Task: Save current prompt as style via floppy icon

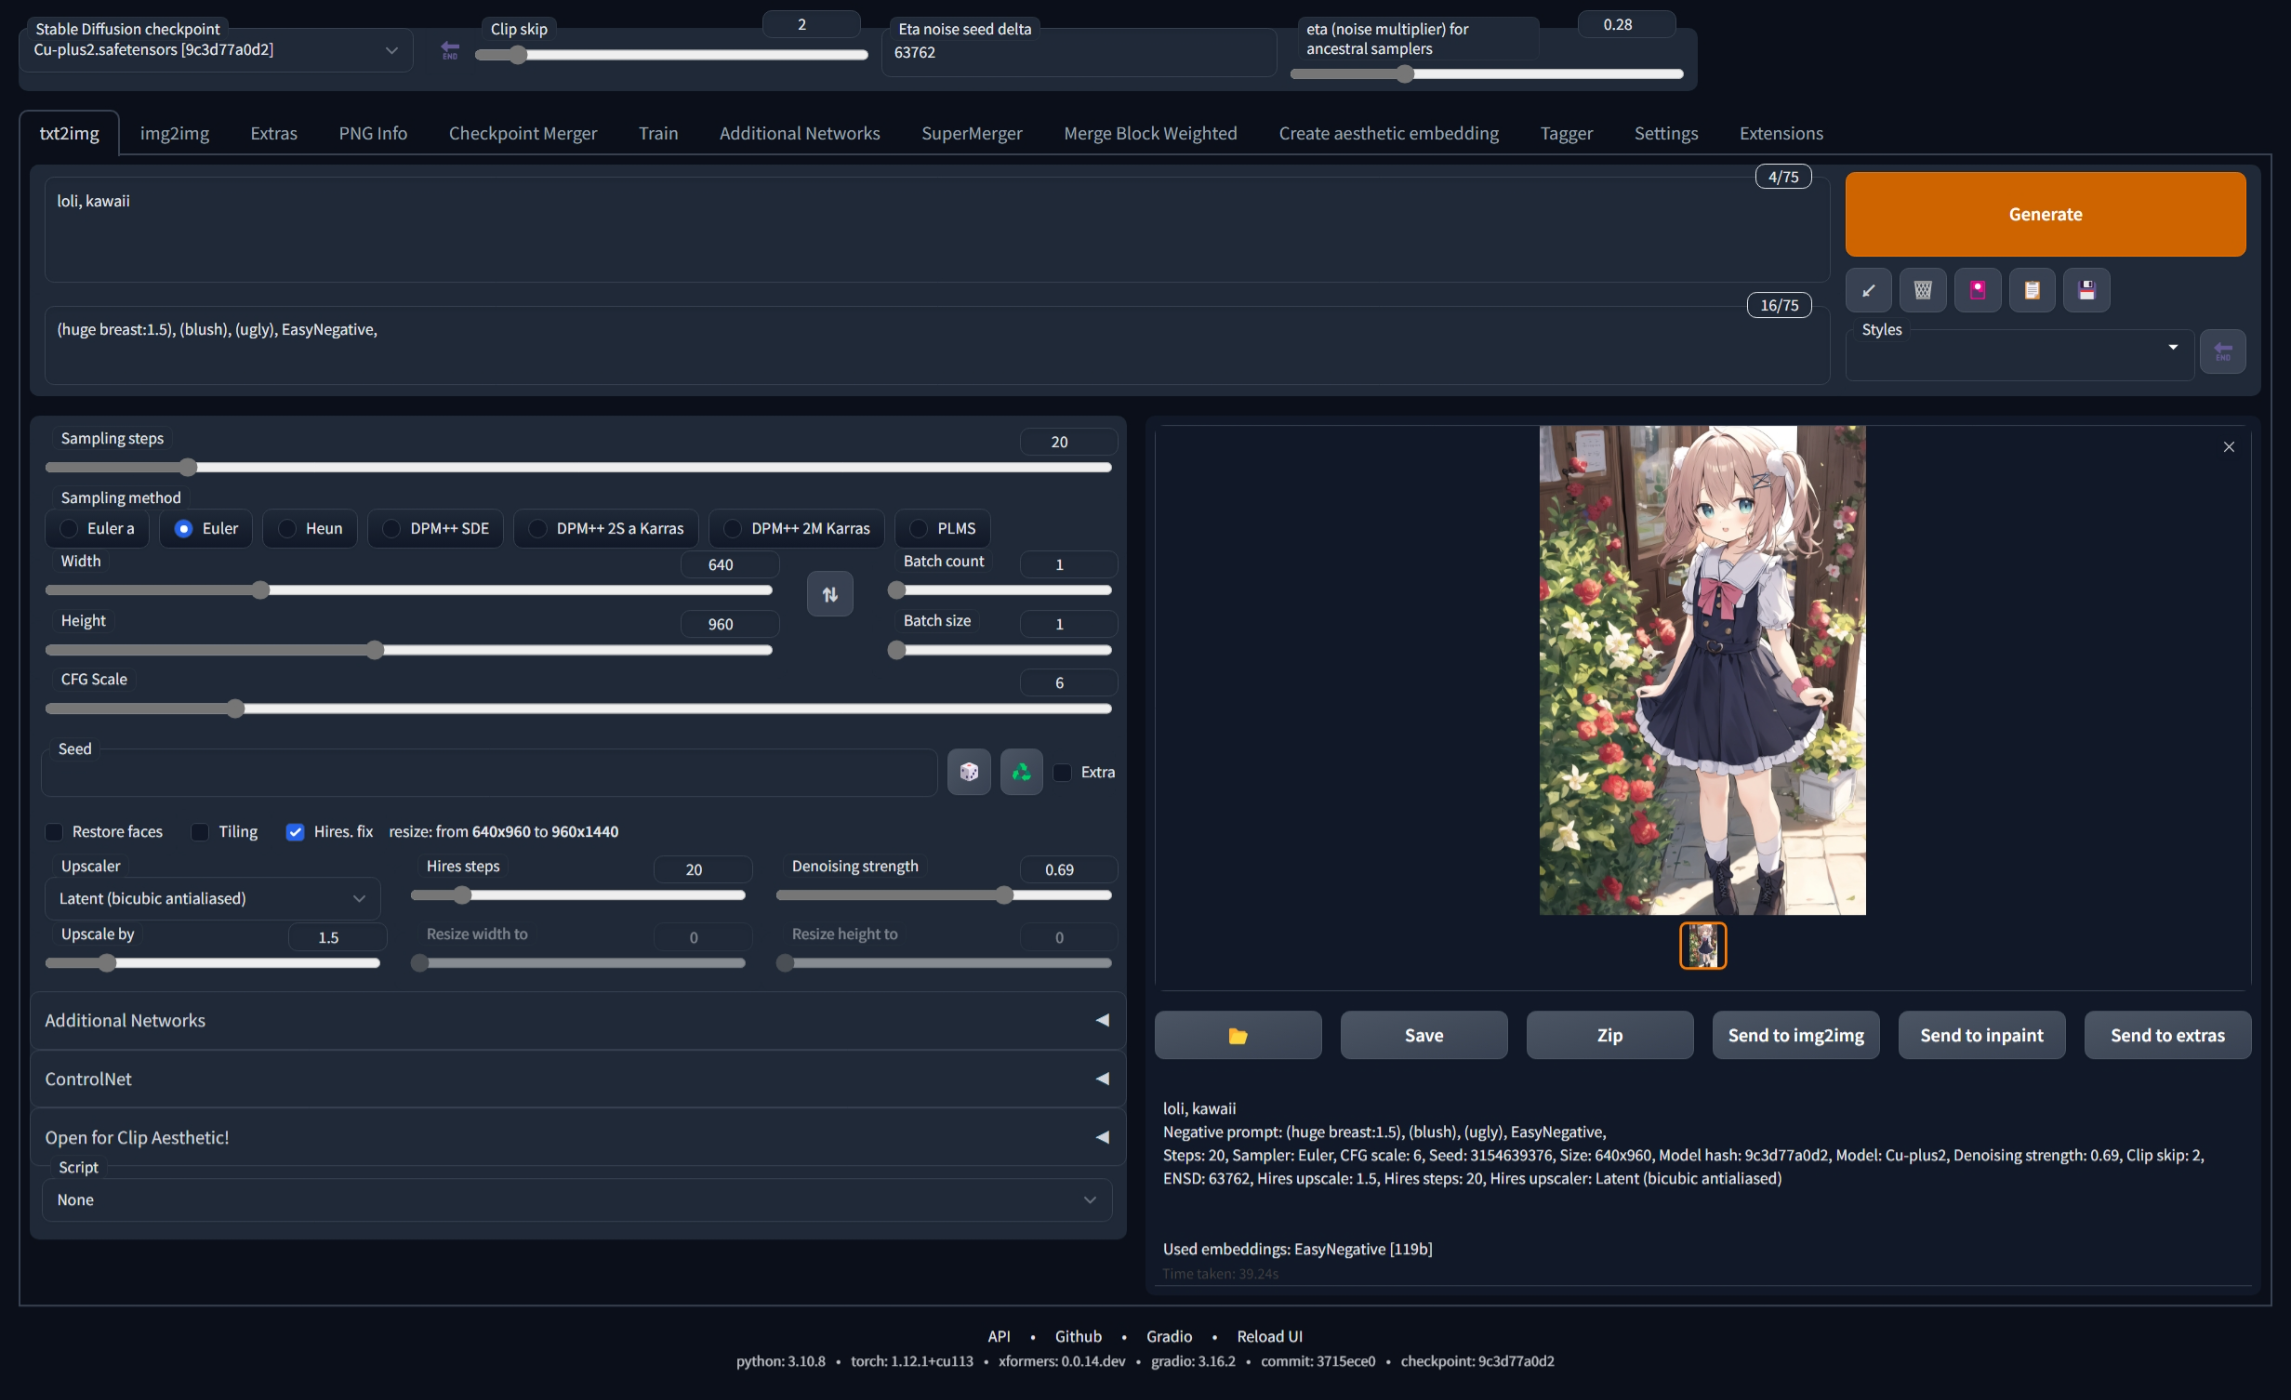Action: click(2087, 290)
